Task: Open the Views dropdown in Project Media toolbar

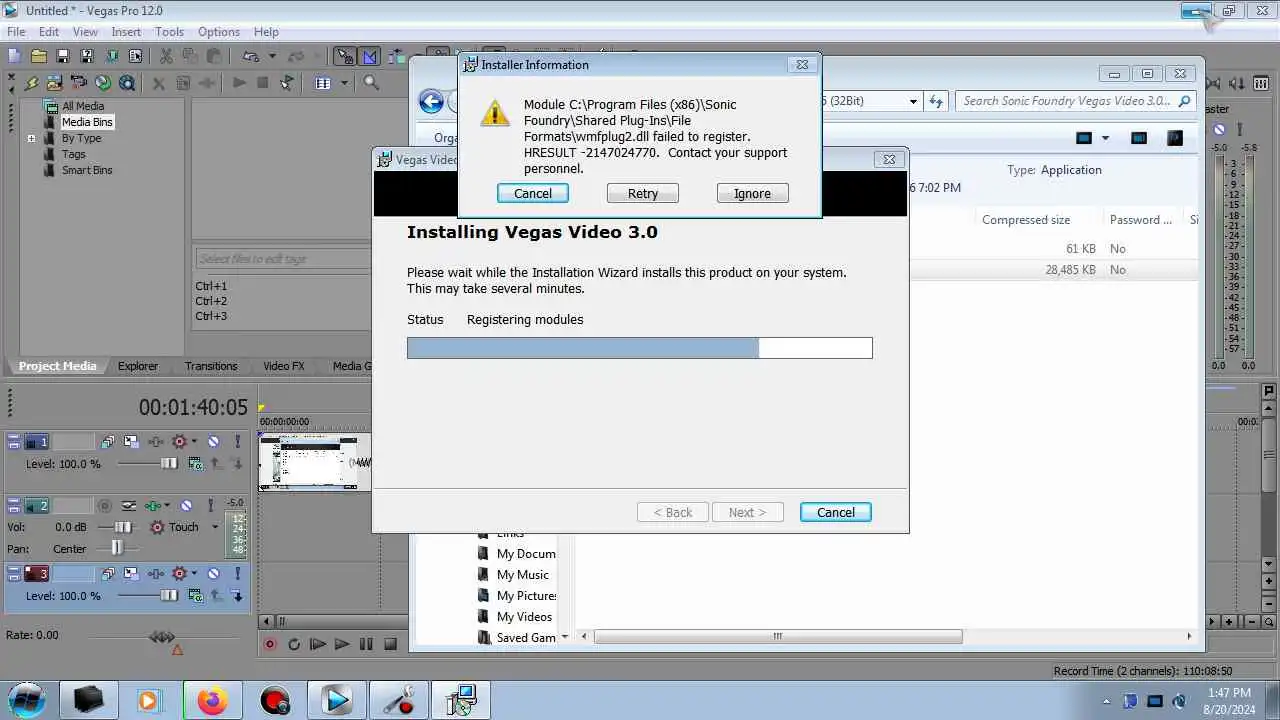Action: point(345,83)
